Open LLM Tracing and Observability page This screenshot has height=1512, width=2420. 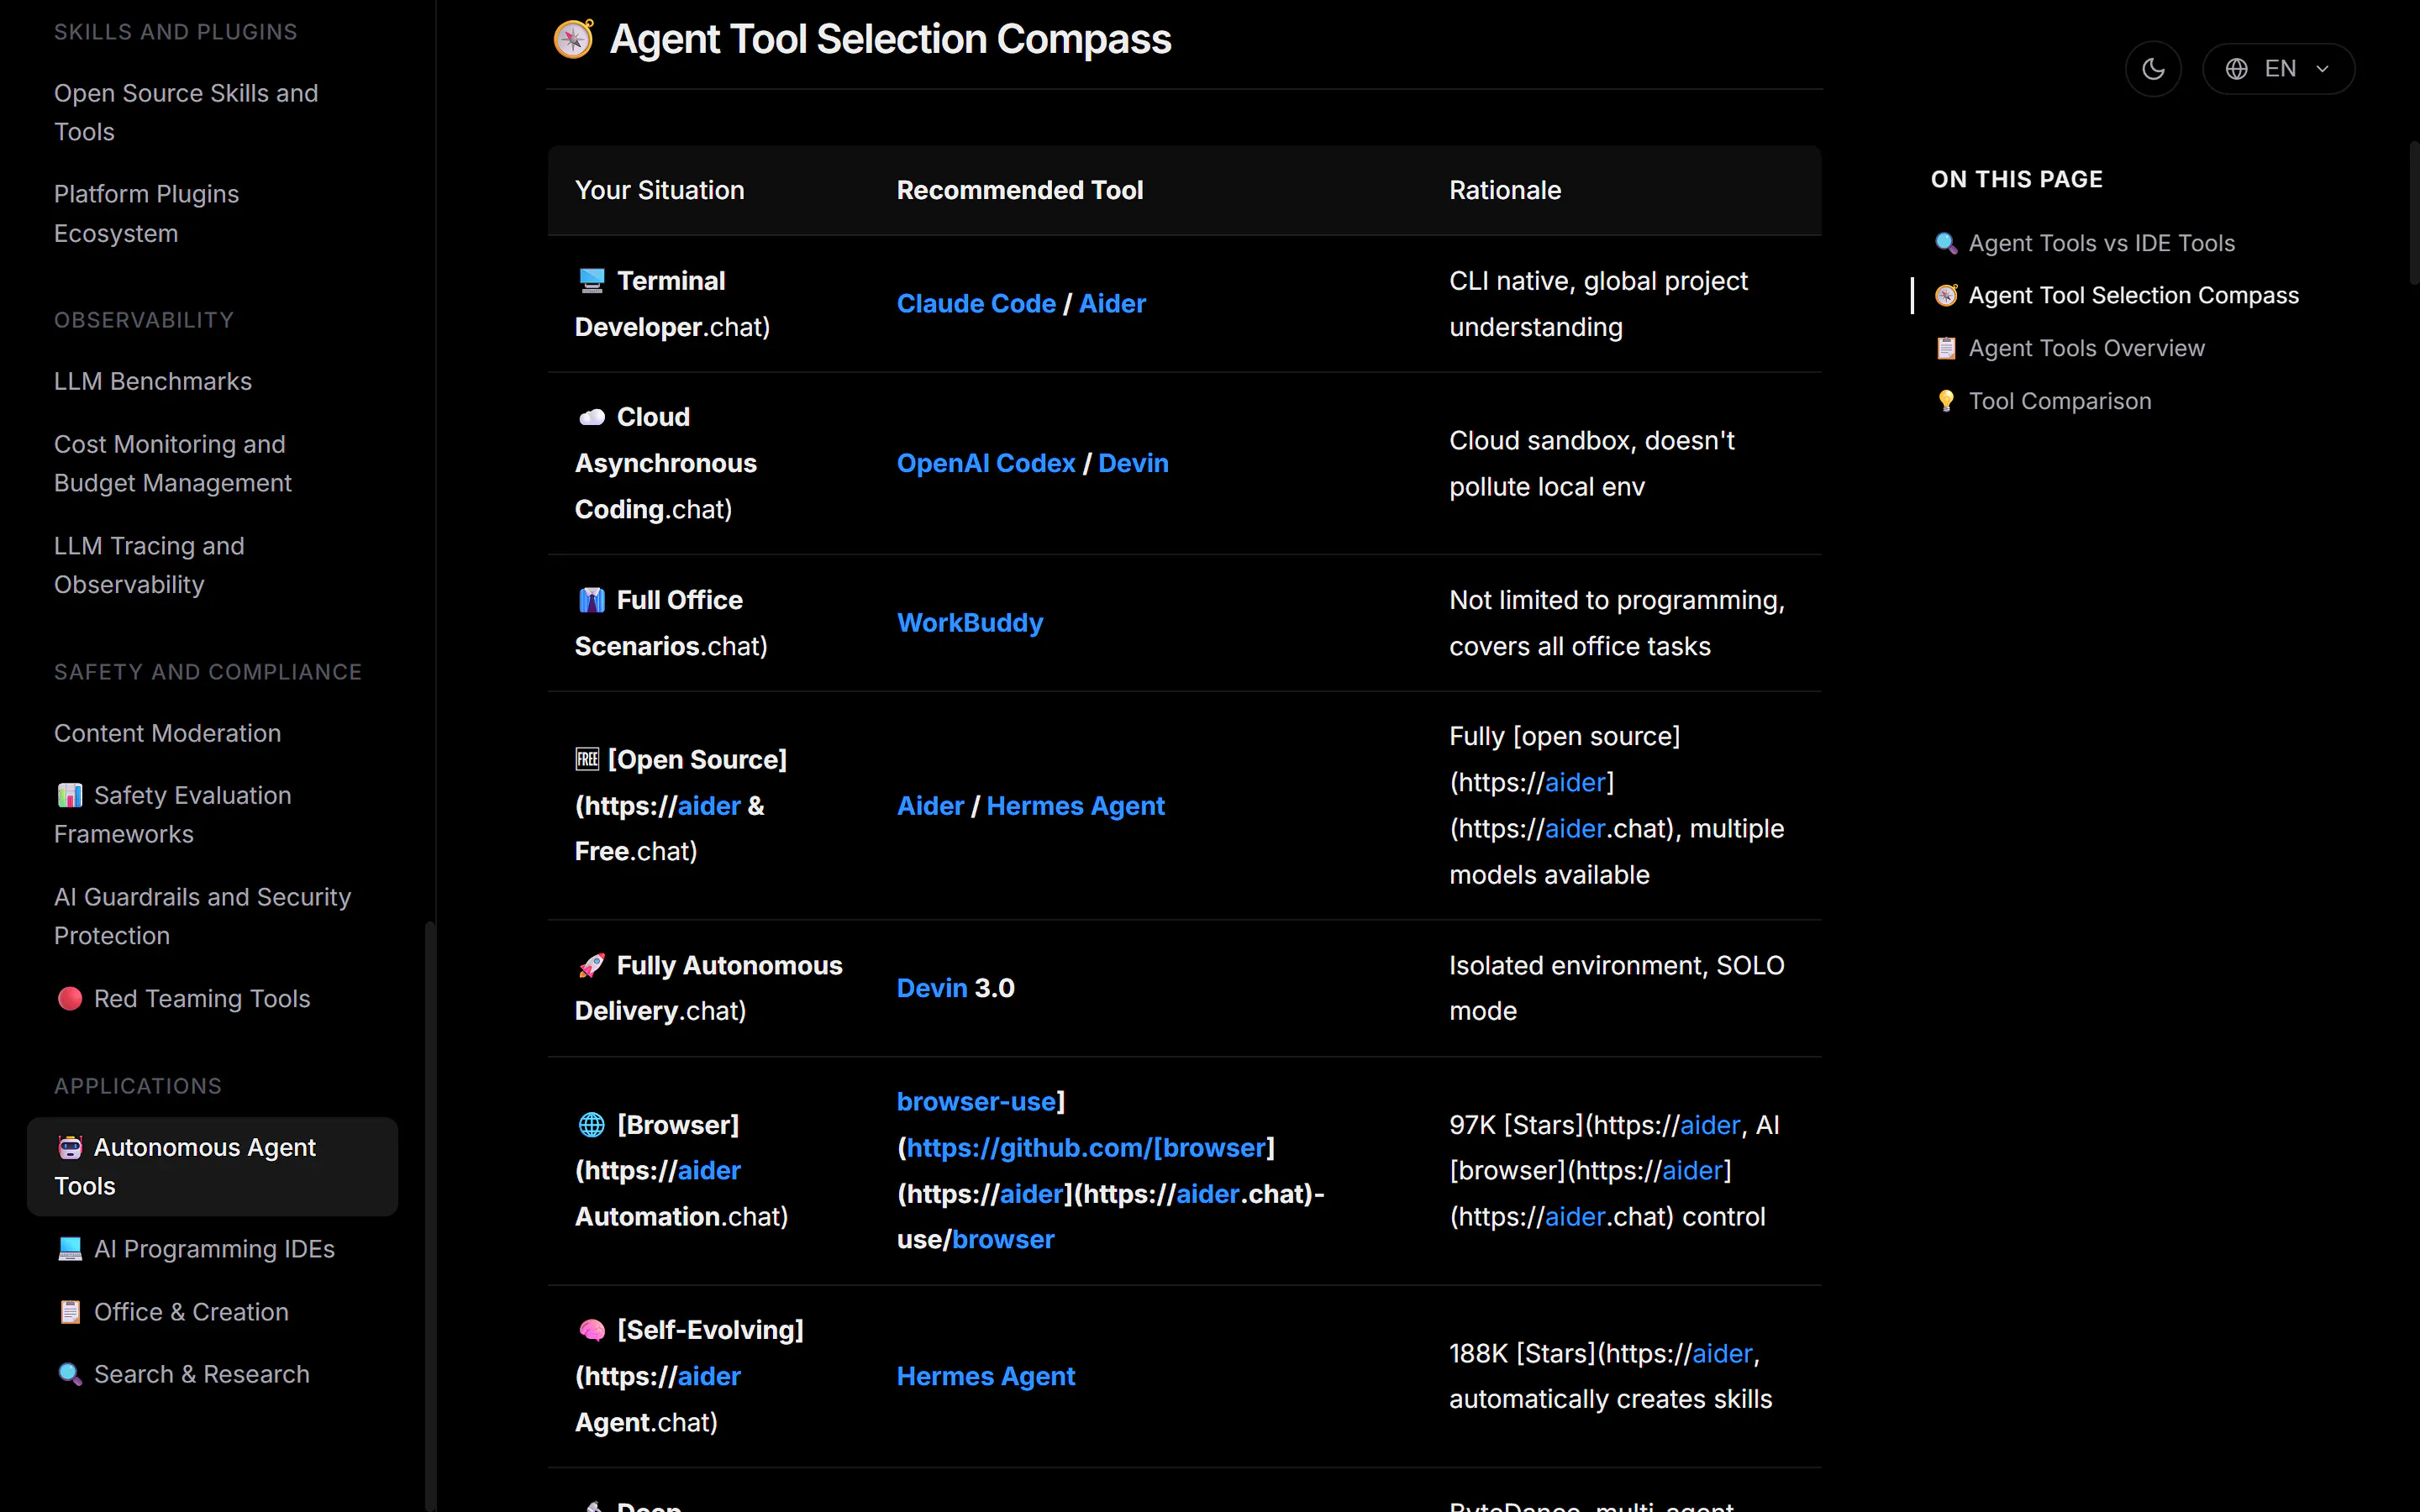[149, 565]
